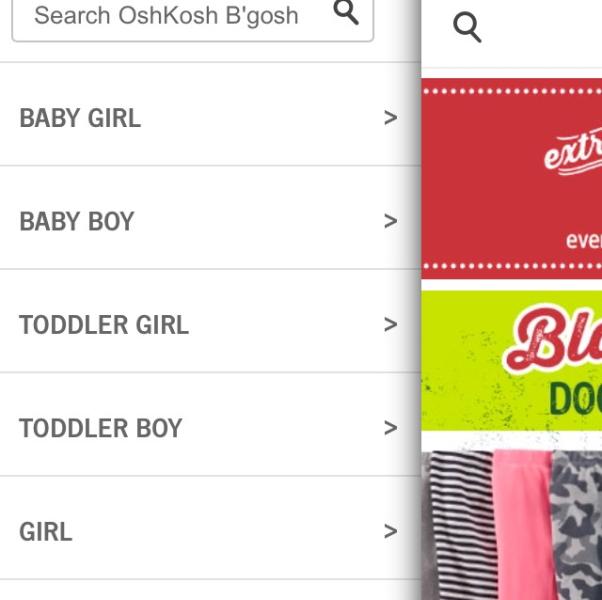Expand the TODDLER GIRL chevron arrow
Image resolution: width=602 pixels, height=600 pixels.
(391, 325)
